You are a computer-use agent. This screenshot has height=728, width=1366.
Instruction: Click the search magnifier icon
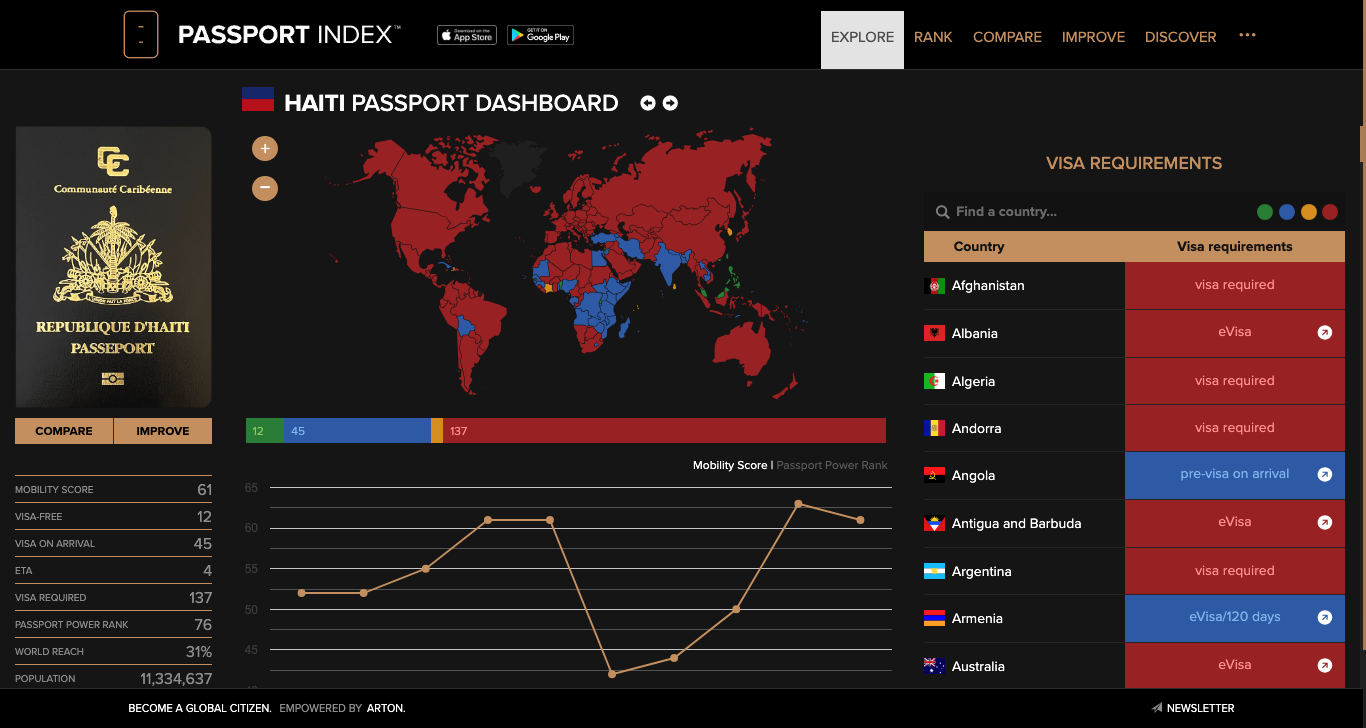[942, 212]
